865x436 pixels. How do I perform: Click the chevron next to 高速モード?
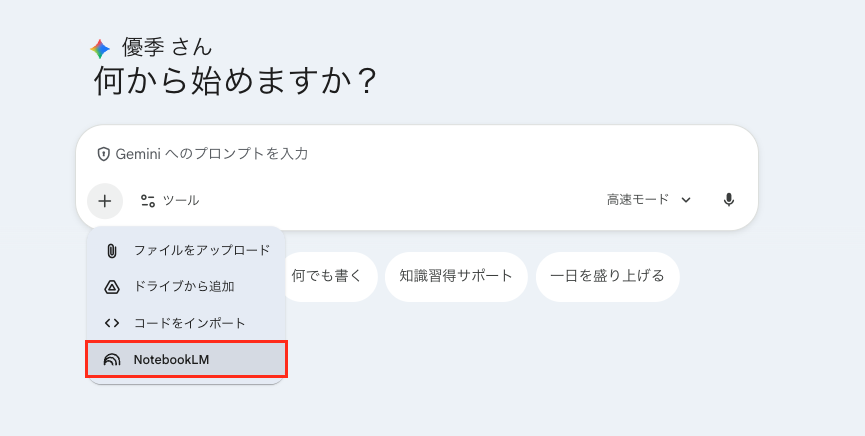[686, 200]
